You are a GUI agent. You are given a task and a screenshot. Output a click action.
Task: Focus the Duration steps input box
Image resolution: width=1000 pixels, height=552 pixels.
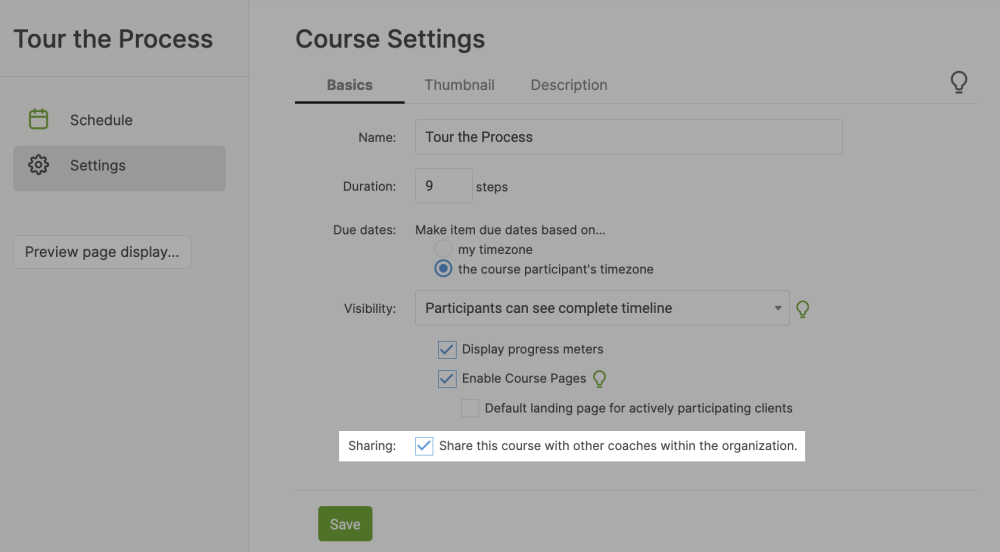[x=443, y=186]
